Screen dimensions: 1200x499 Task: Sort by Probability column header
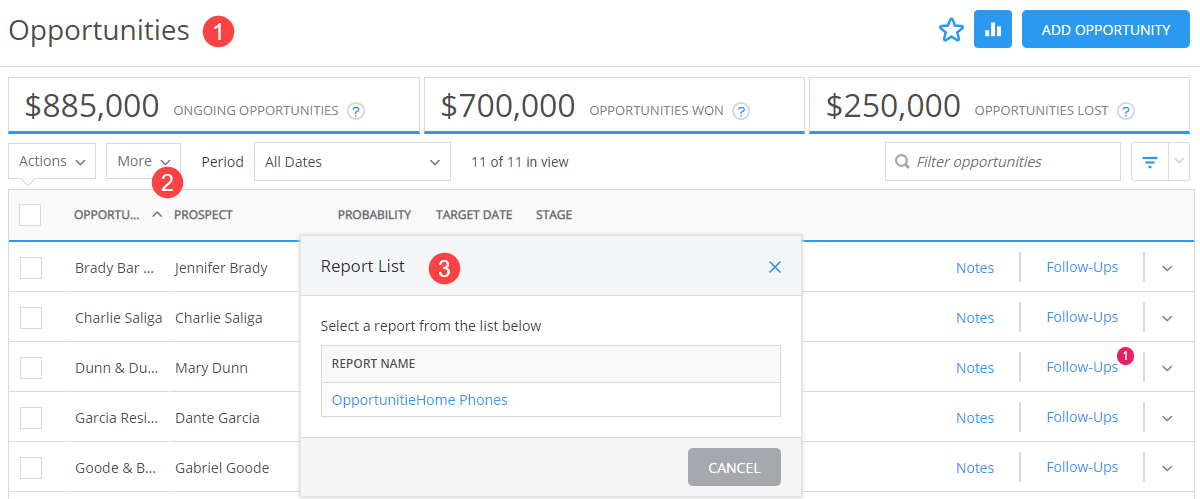374,215
